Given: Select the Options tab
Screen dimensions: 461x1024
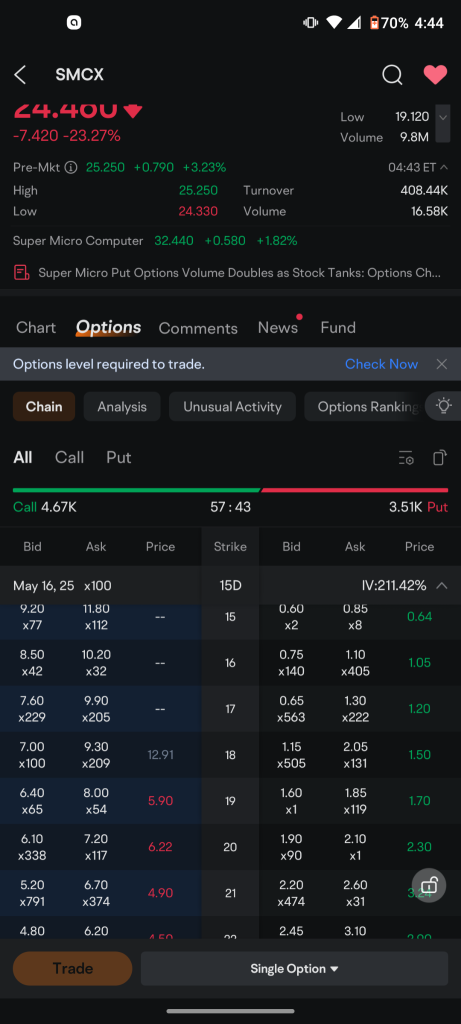Looking at the screenshot, I should [x=108, y=327].
